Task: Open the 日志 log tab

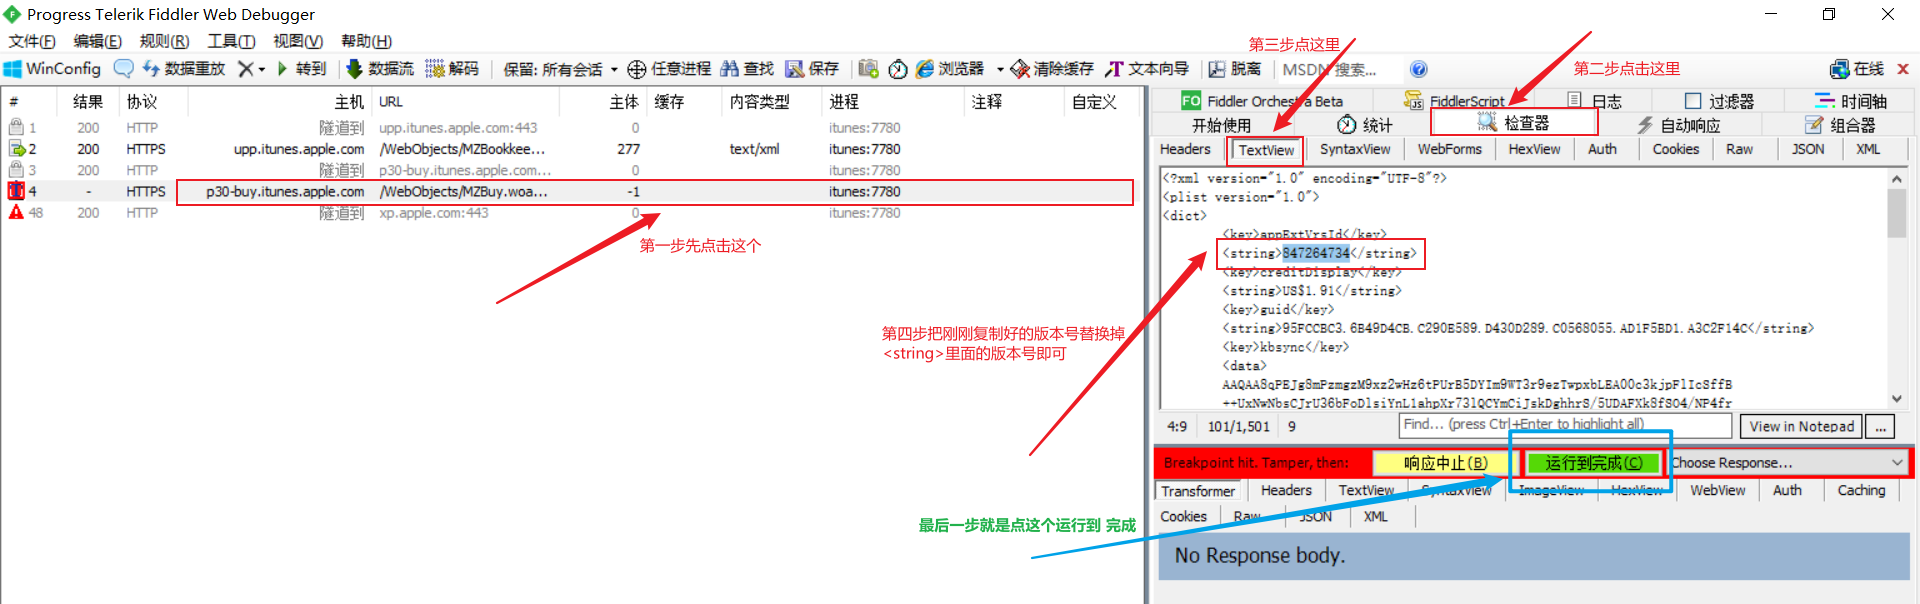Action: click(x=1595, y=101)
